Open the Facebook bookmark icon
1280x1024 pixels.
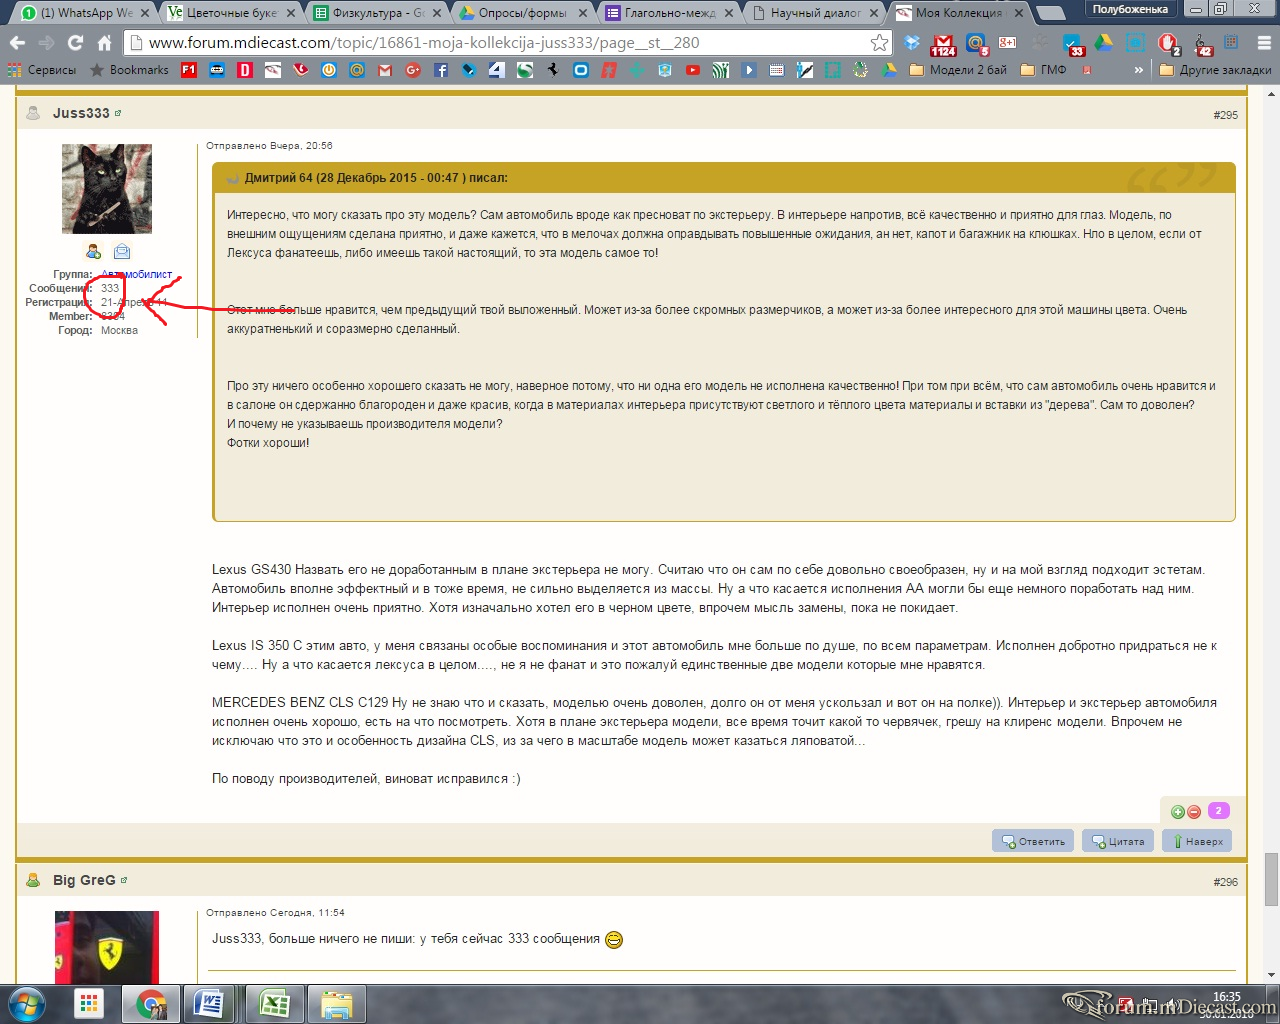[x=441, y=70]
